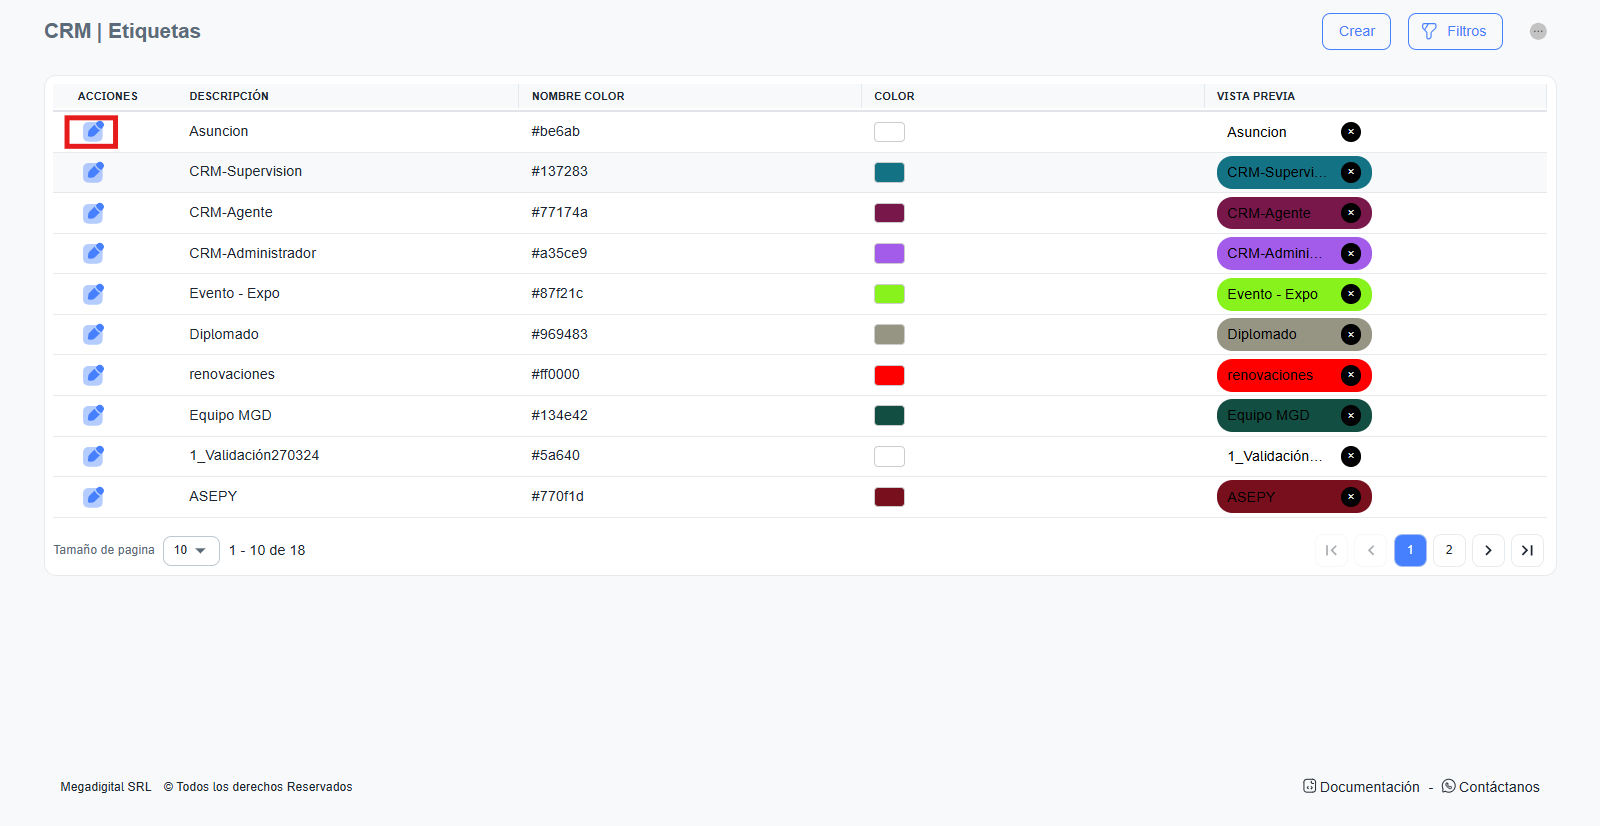
Task: Remove the CRM-Agente preview chip
Action: pyautogui.click(x=1350, y=213)
